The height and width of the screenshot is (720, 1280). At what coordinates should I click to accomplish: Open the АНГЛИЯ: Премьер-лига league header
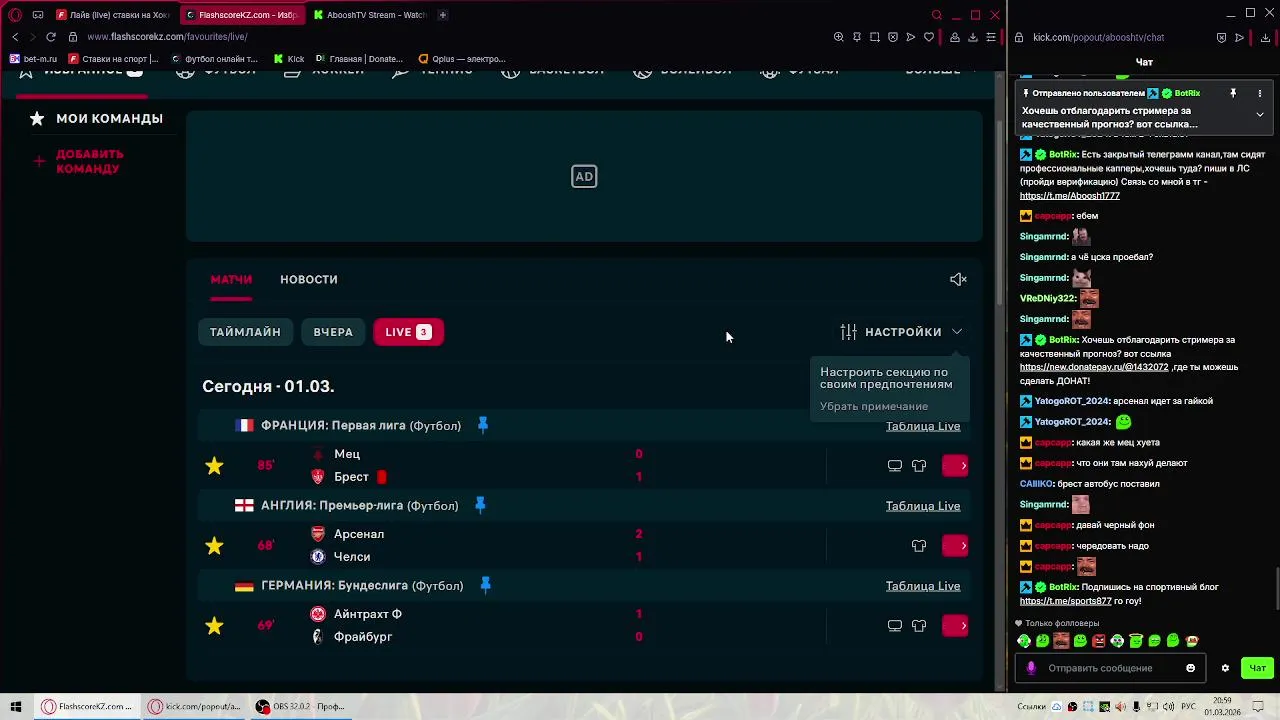pos(359,506)
